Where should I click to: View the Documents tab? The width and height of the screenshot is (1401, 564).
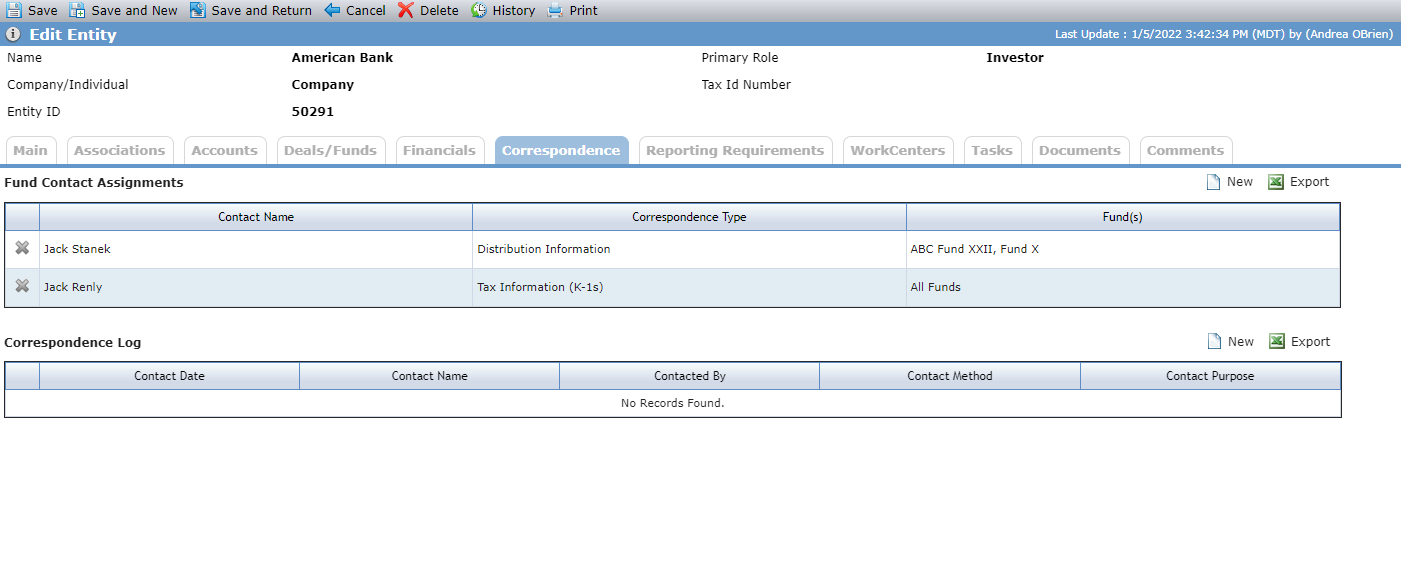coord(1080,150)
